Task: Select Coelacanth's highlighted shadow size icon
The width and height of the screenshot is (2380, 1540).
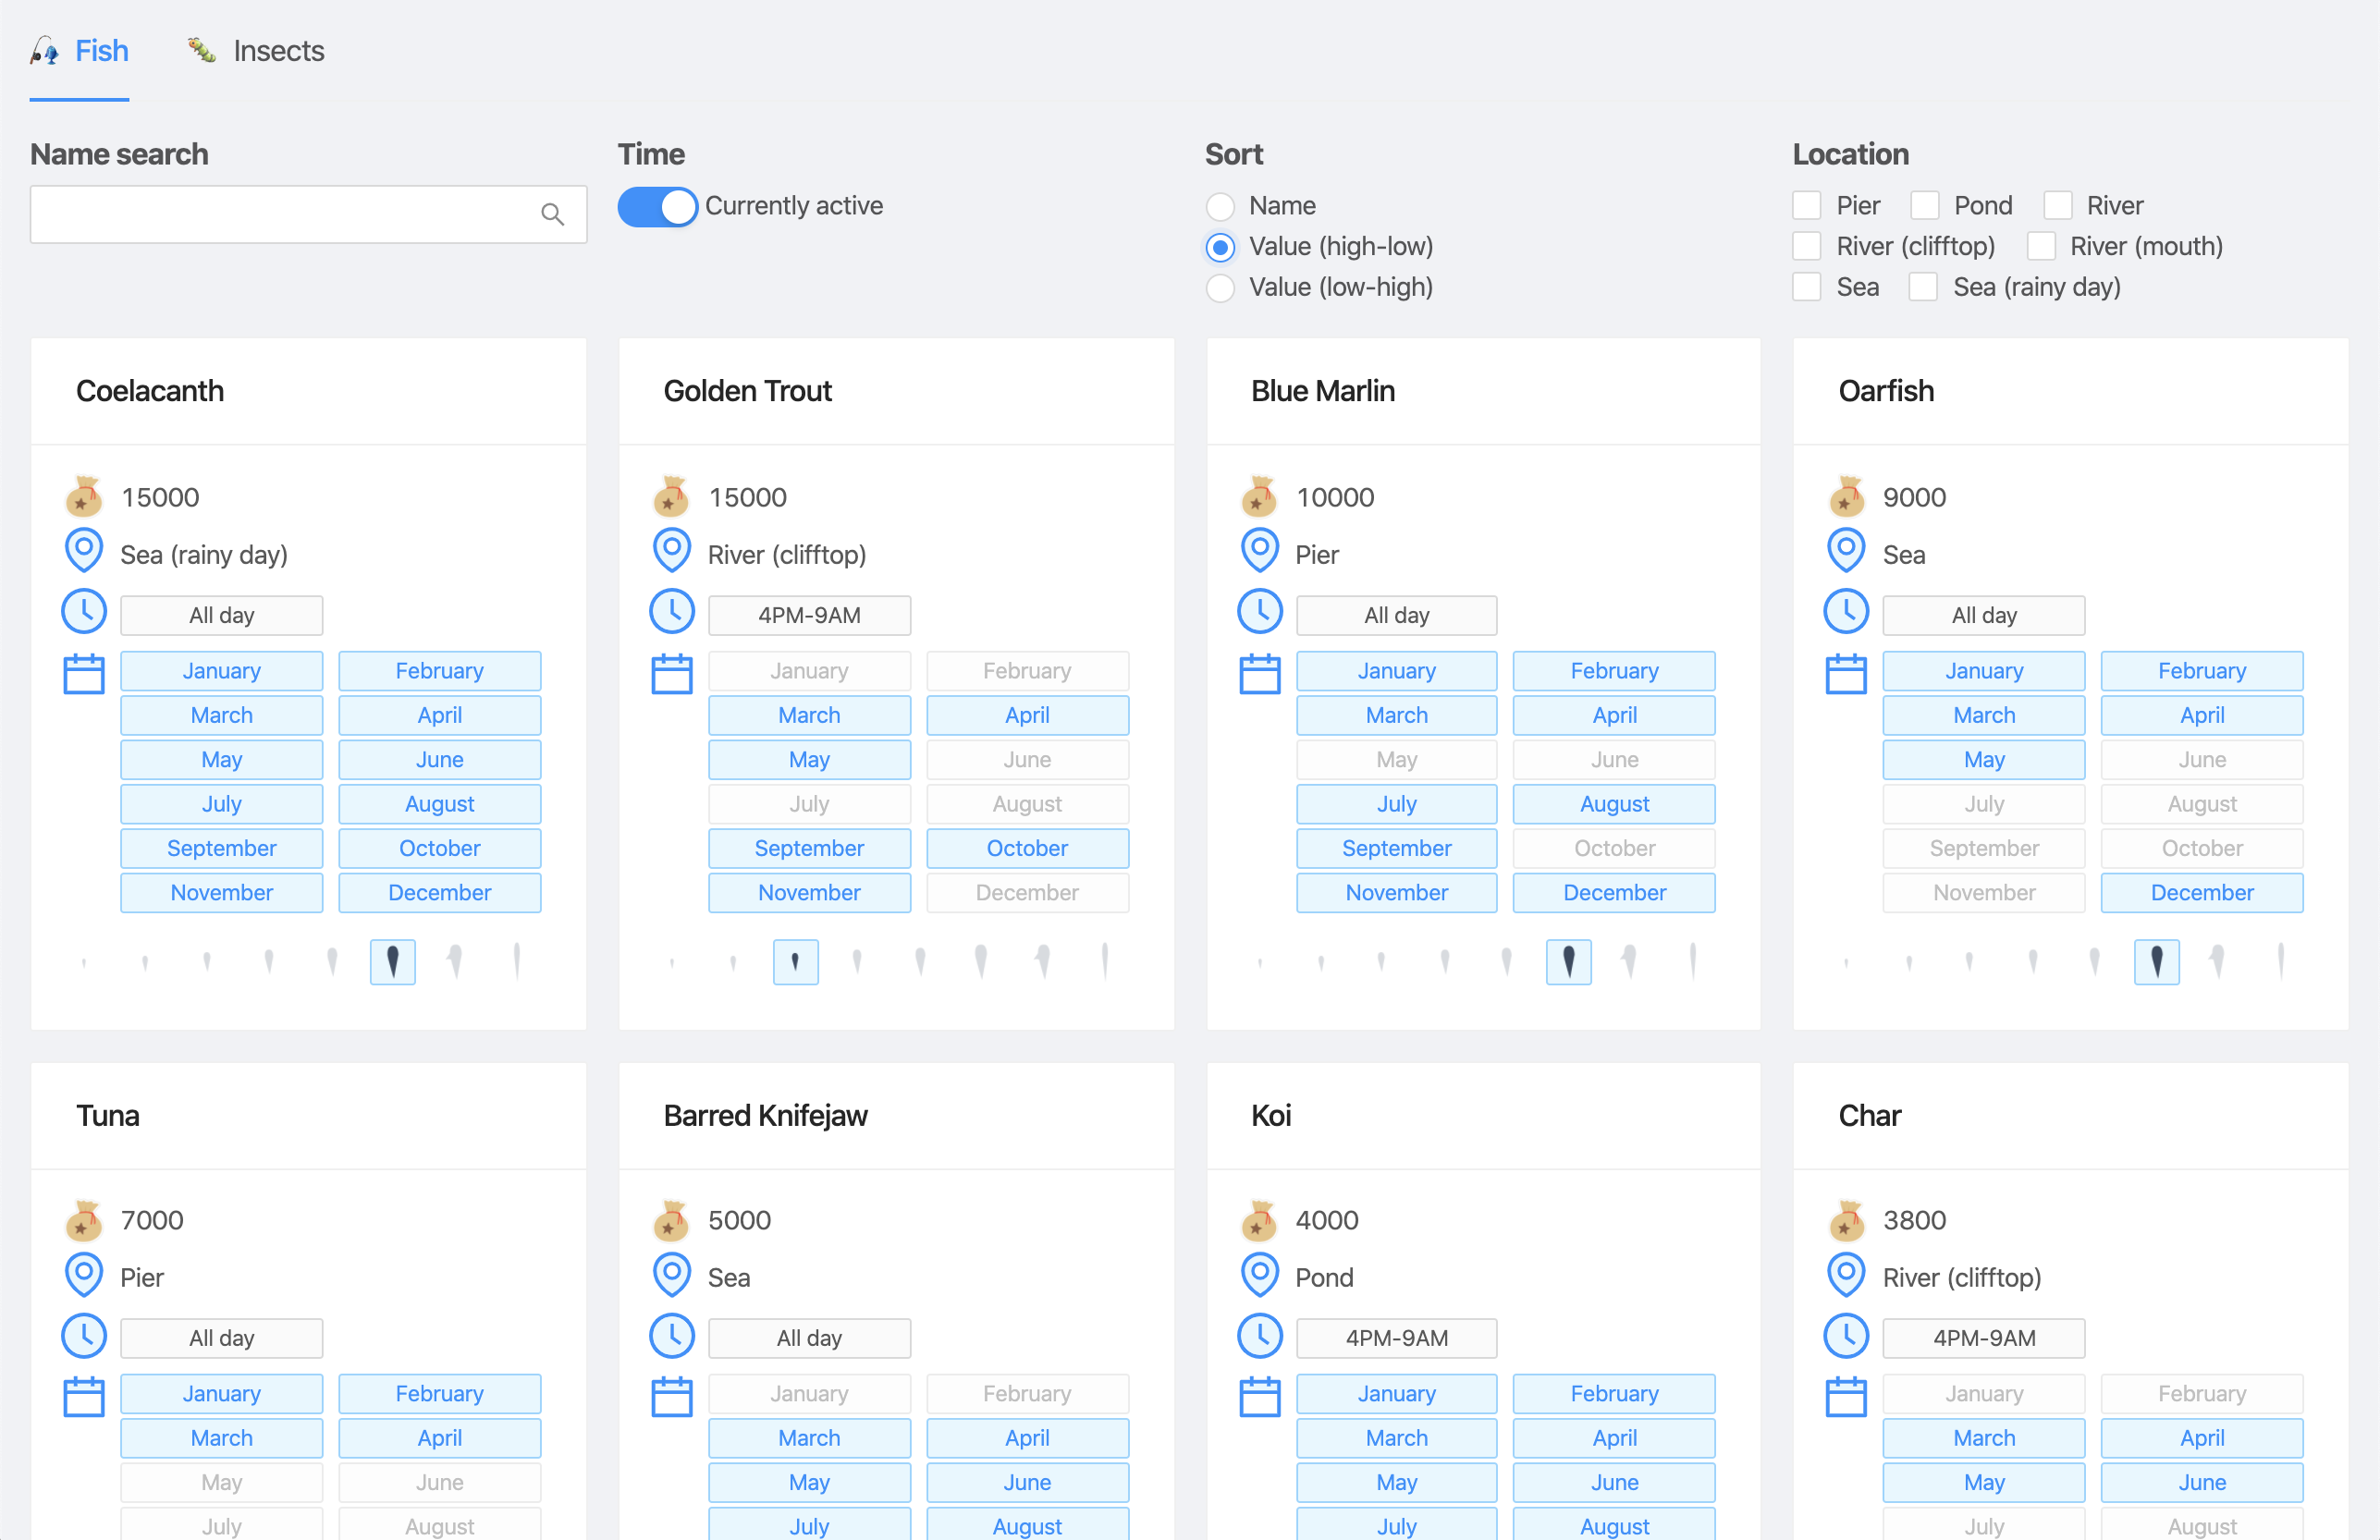Action: 392,962
